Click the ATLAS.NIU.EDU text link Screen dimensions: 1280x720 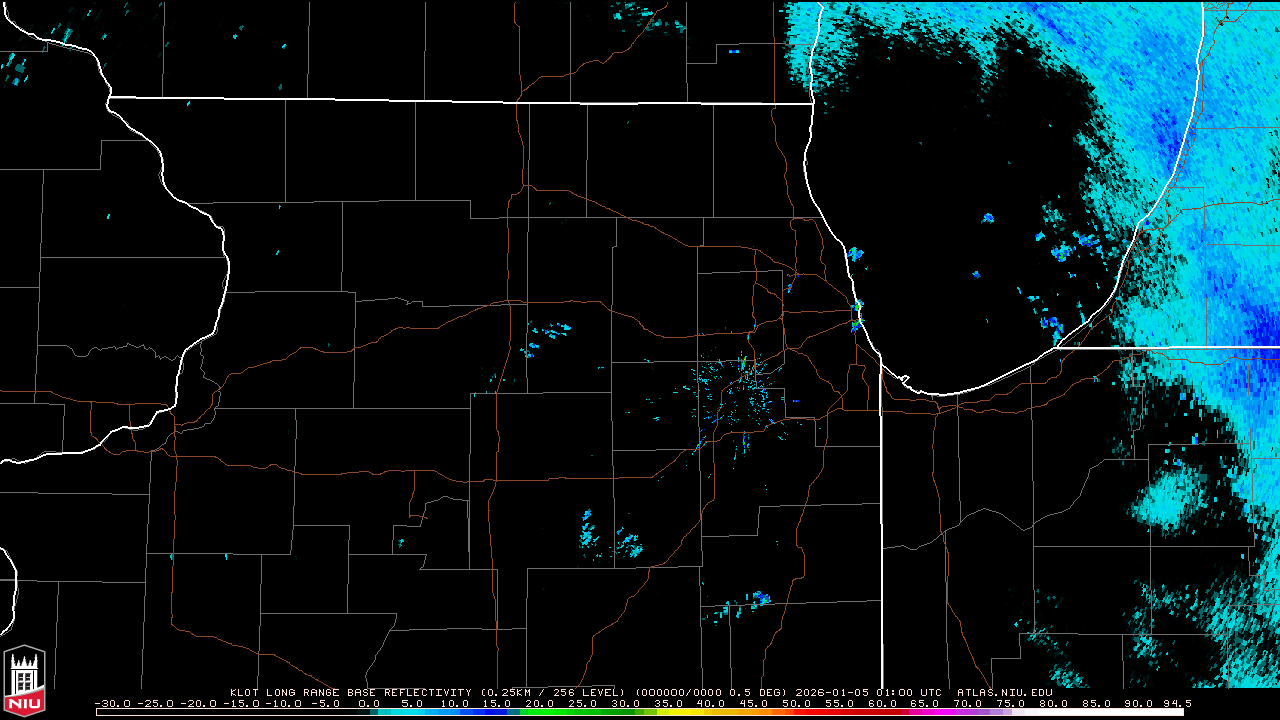coord(1004,692)
